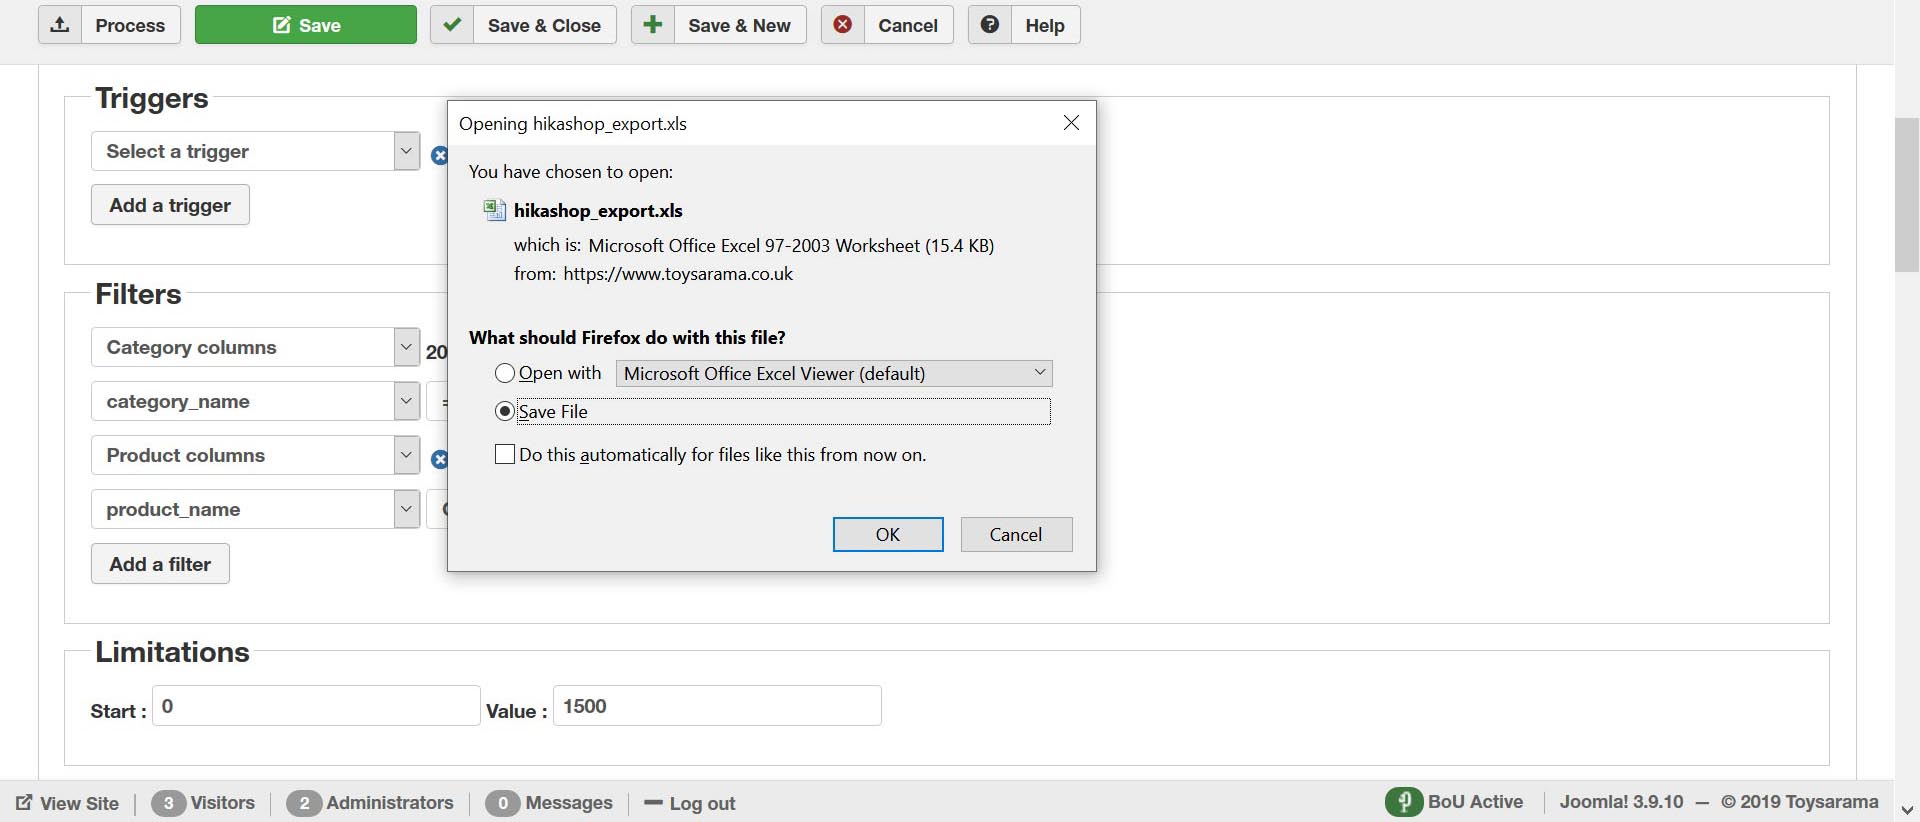Click the Log out link
The image size is (1920, 822).
[690, 803]
